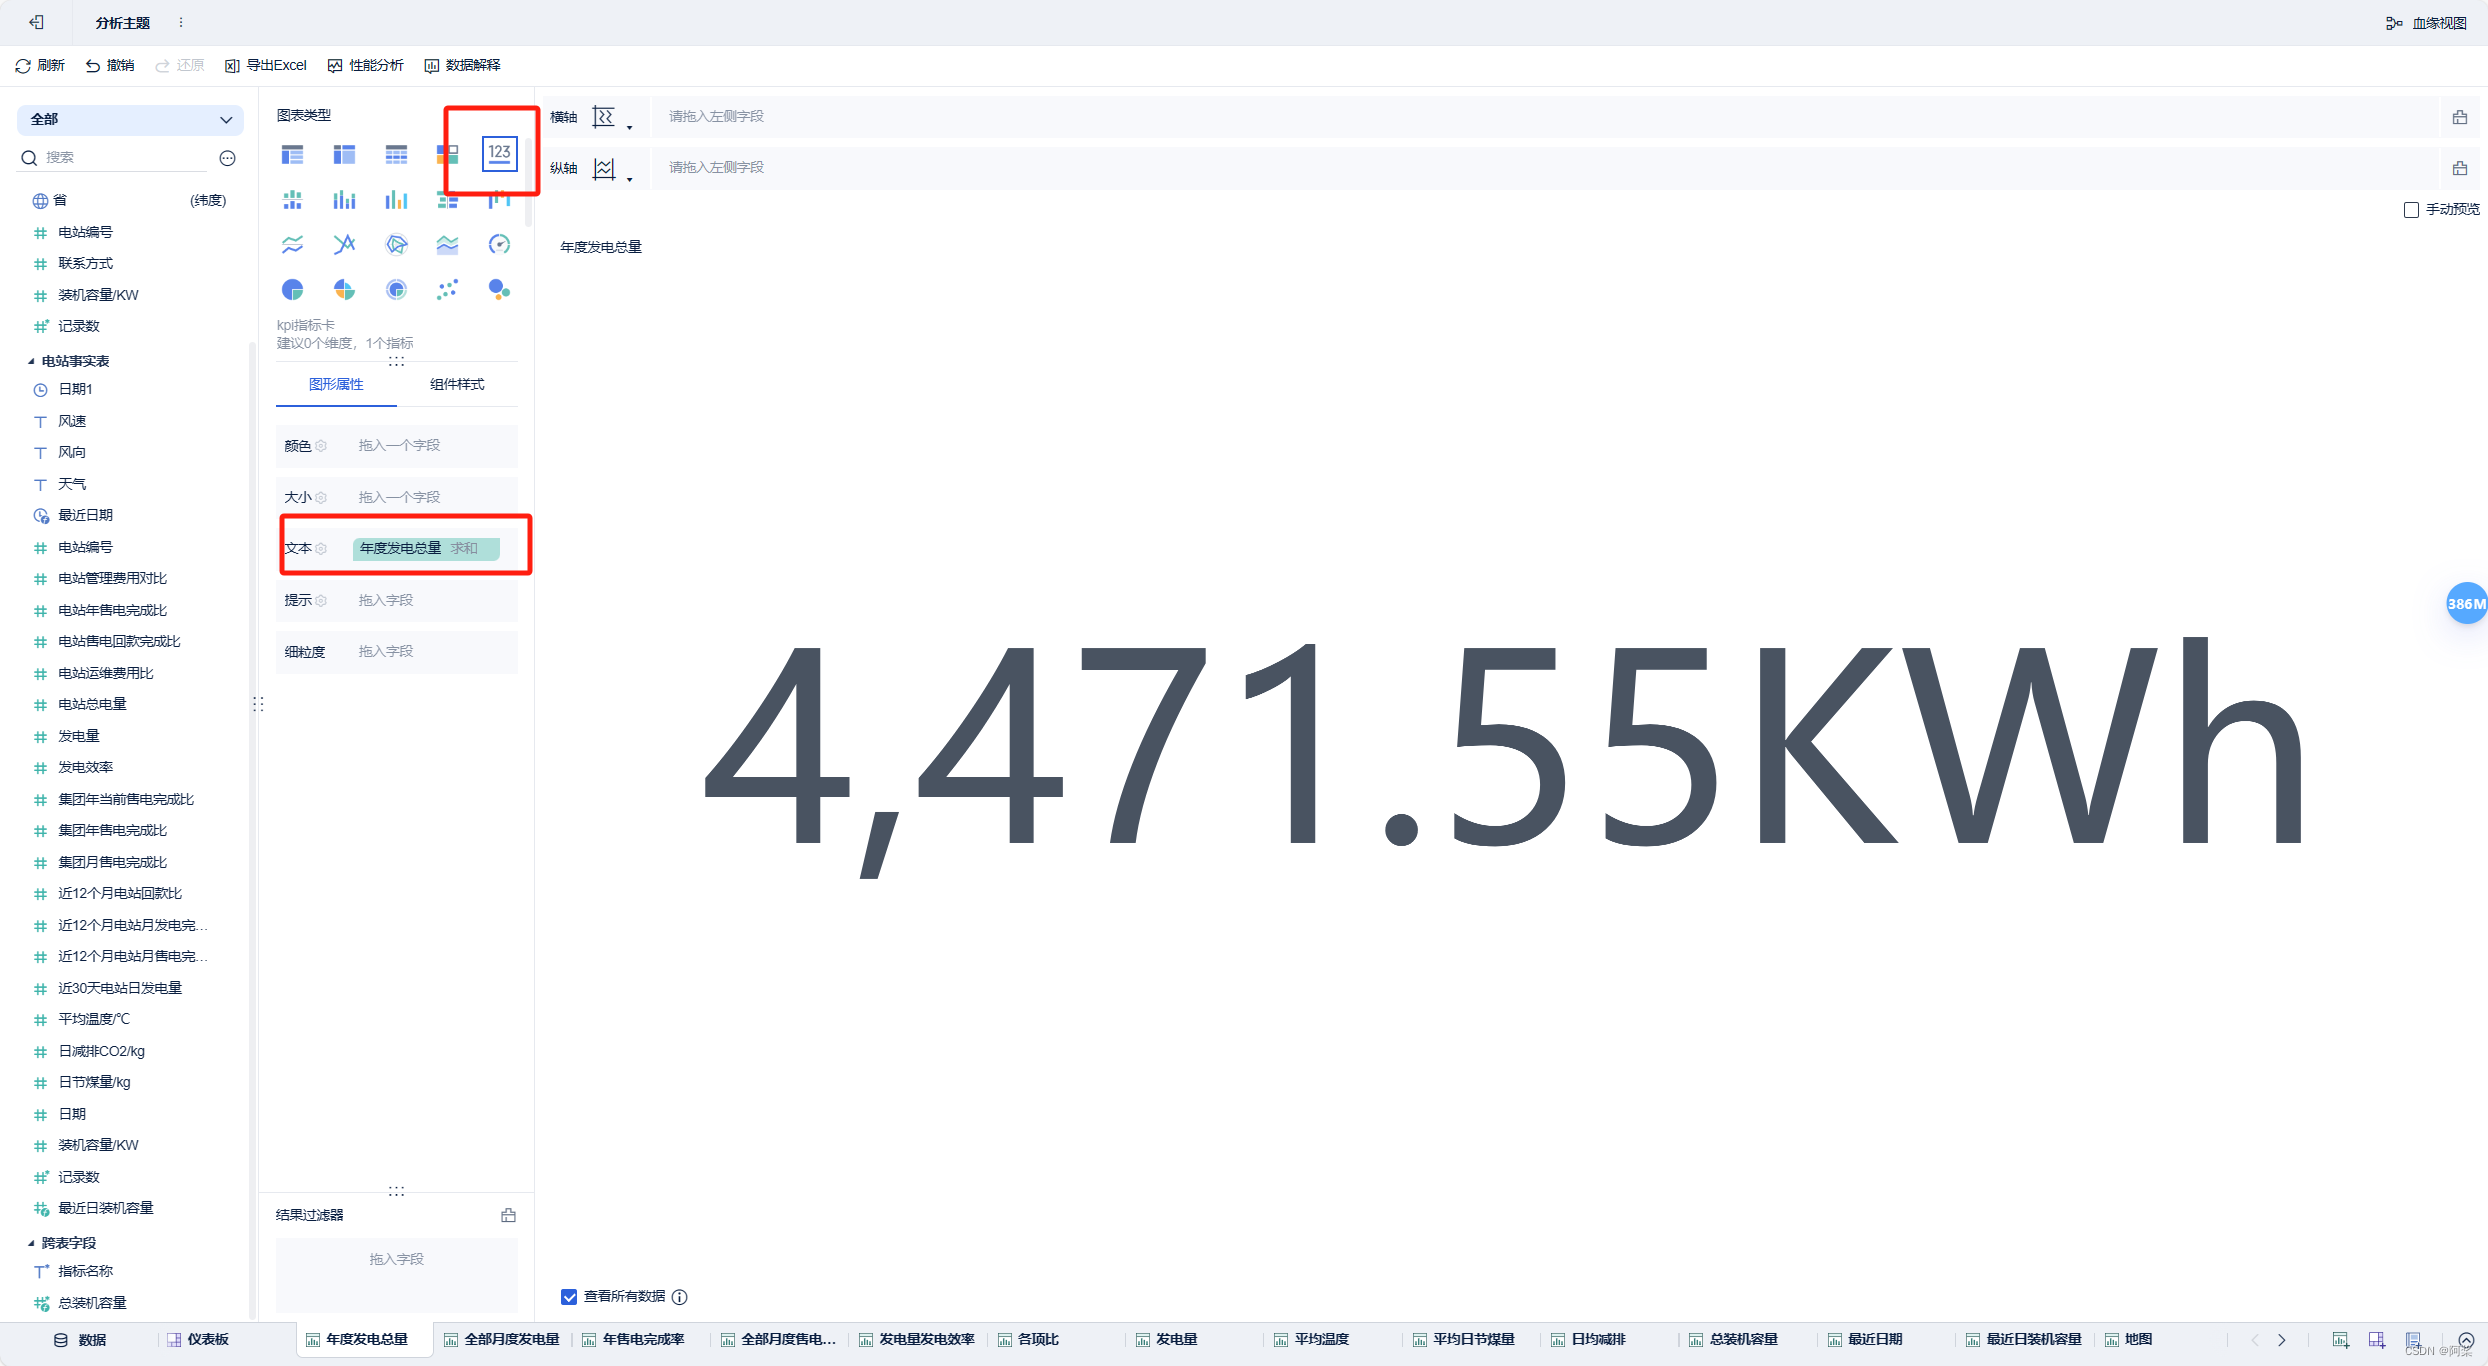Enable the 手动预览 checkbox
The width and height of the screenshot is (2488, 1366).
(x=2411, y=210)
